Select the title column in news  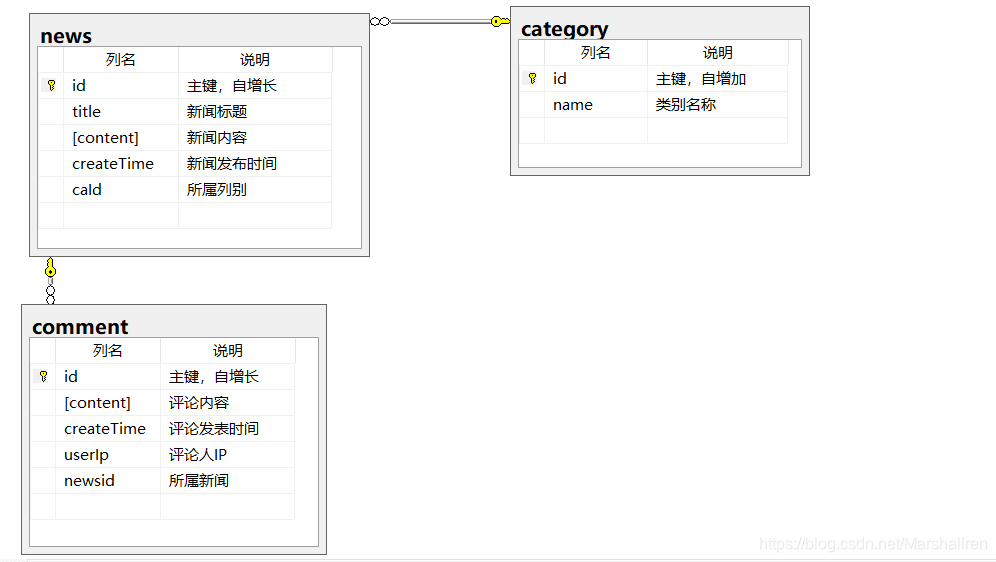[121, 112]
